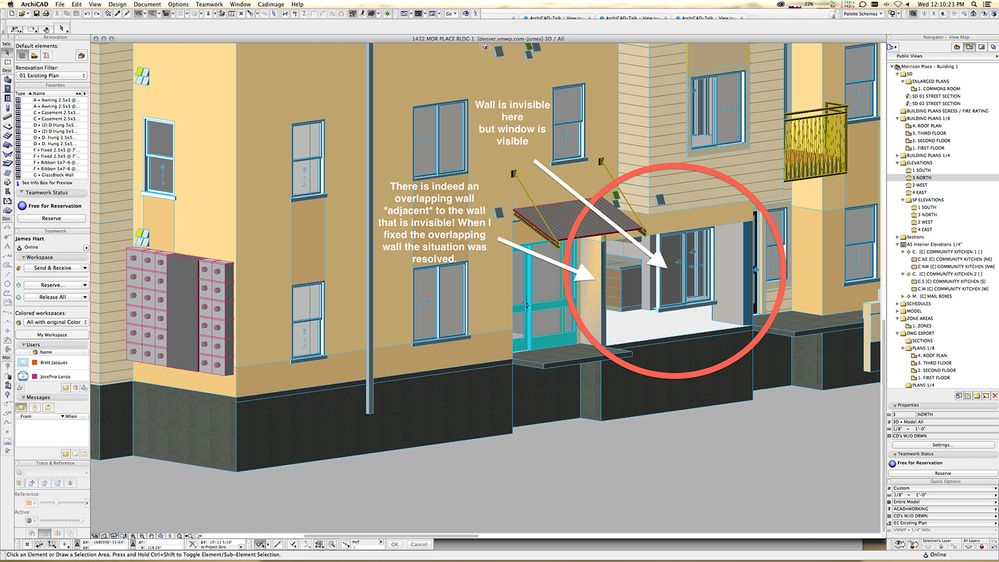Click Josefina Lanza magenta user color swatch

coord(35,377)
